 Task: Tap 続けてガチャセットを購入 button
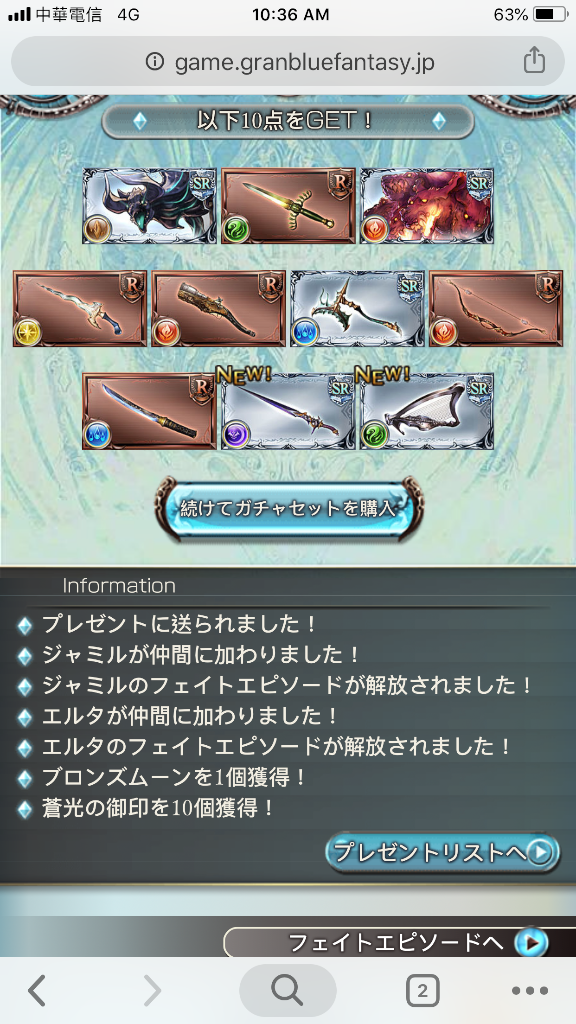[289, 509]
